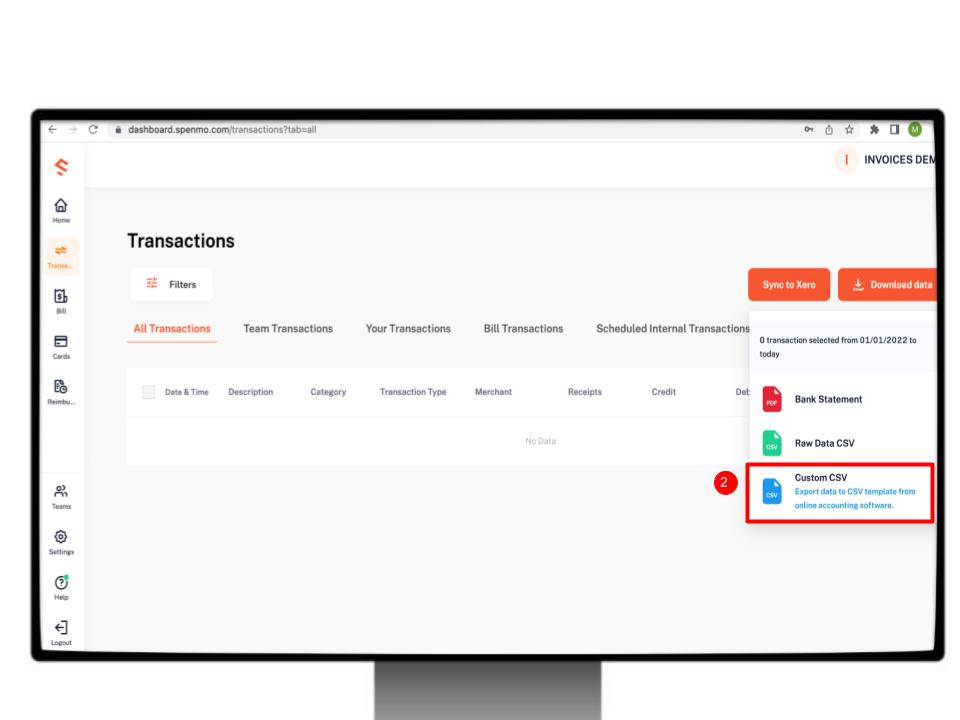Click the site lock icon
The width and height of the screenshot is (960, 720).
point(118,129)
